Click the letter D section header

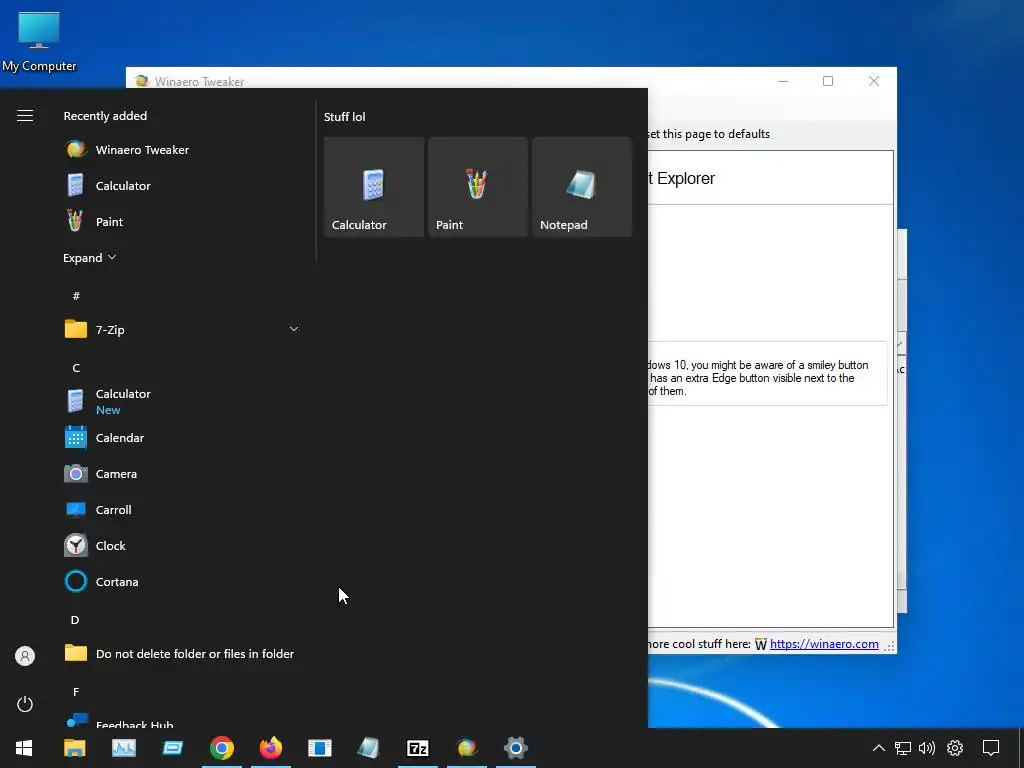tap(75, 620)
